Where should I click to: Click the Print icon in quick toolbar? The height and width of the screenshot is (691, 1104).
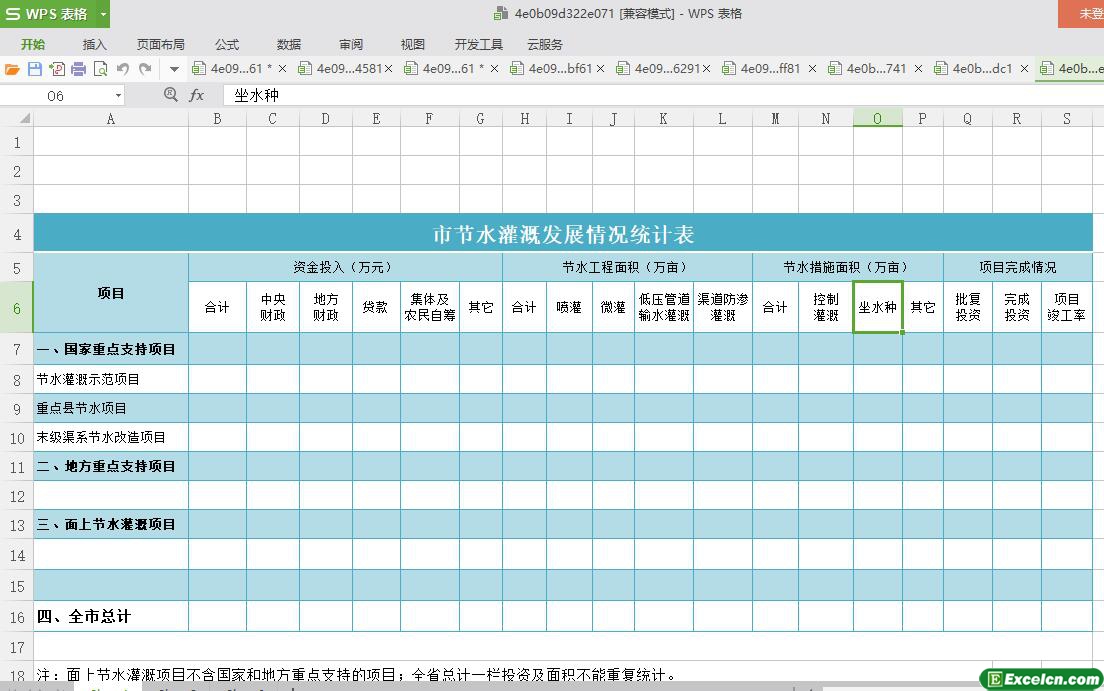point(78,69)
